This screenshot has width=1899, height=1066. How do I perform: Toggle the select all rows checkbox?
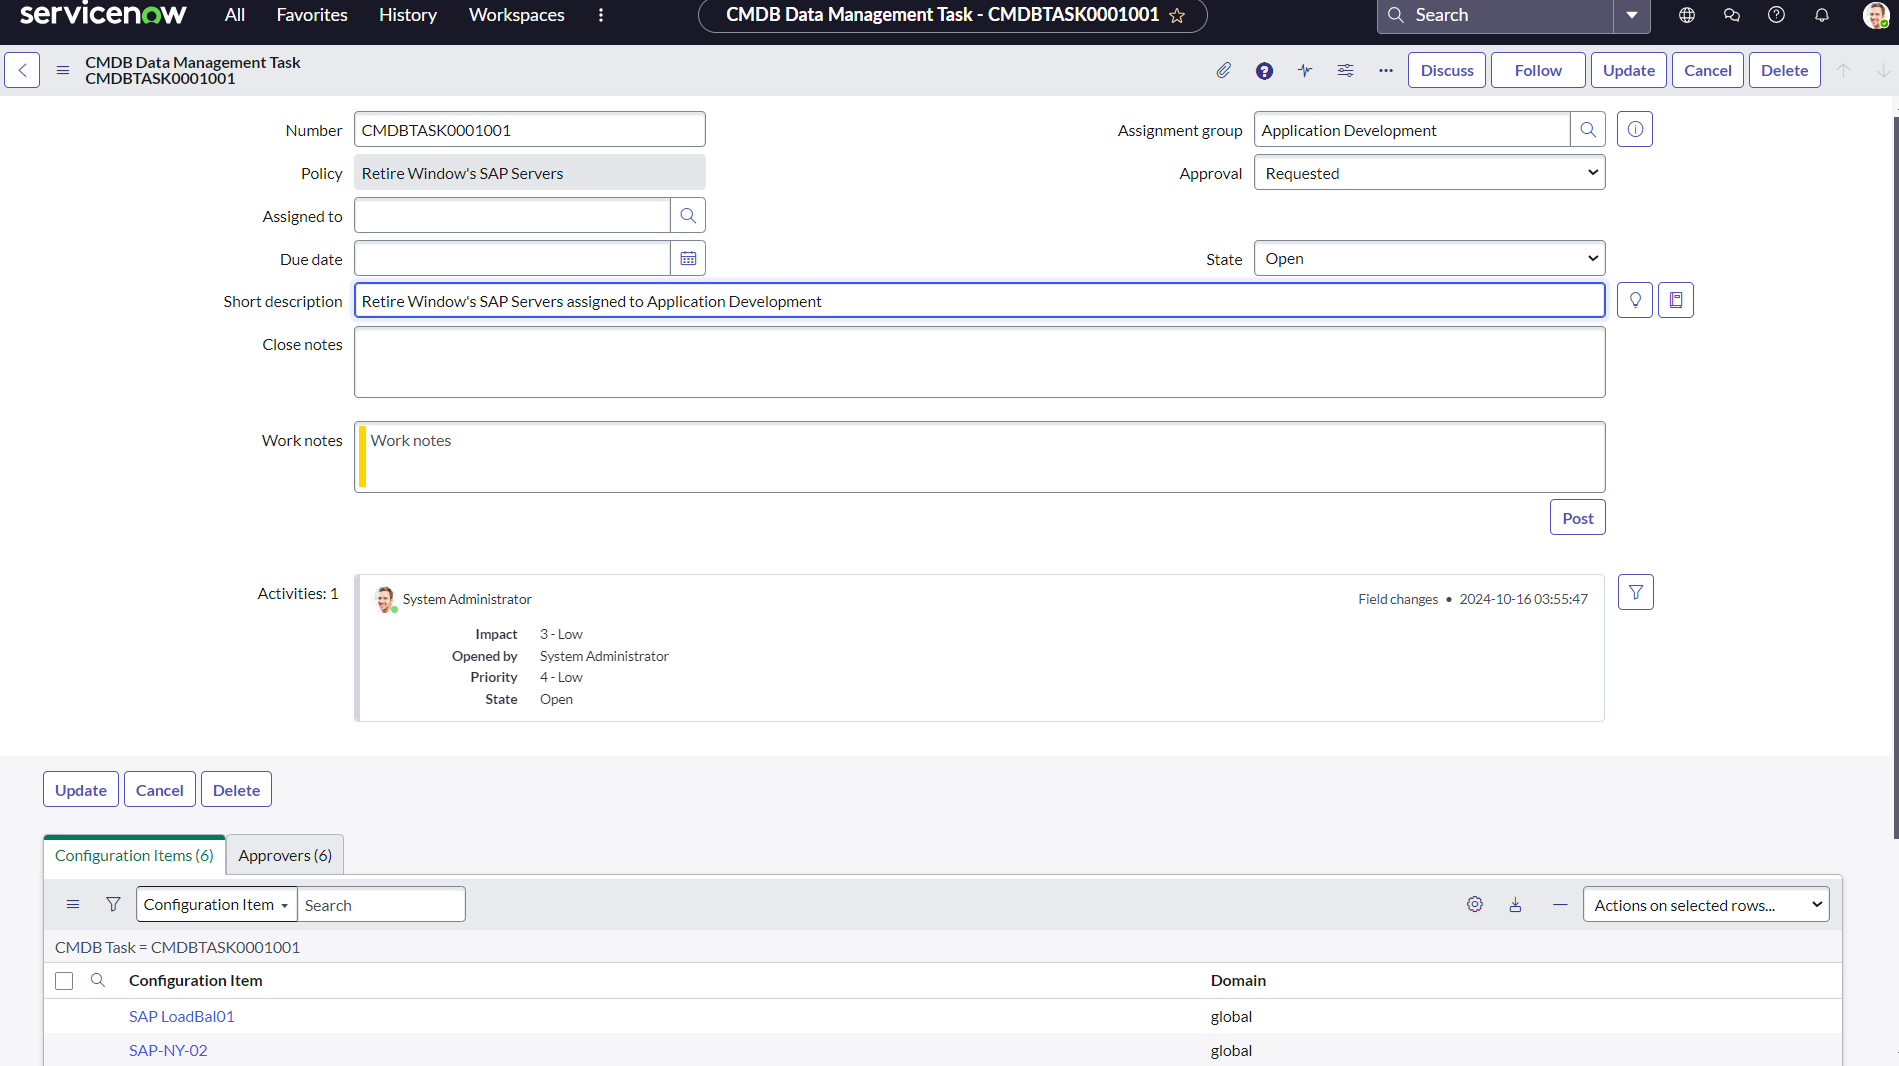[64, 981]
